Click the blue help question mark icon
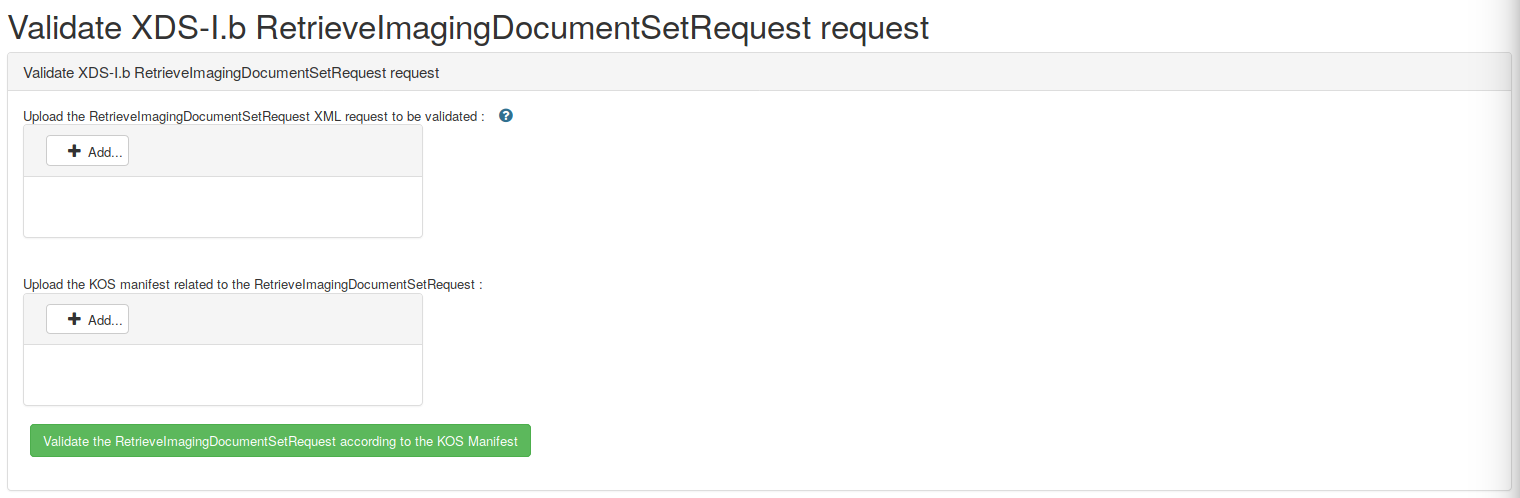This screenshot has width=1520, height=498. coord(506,116)
